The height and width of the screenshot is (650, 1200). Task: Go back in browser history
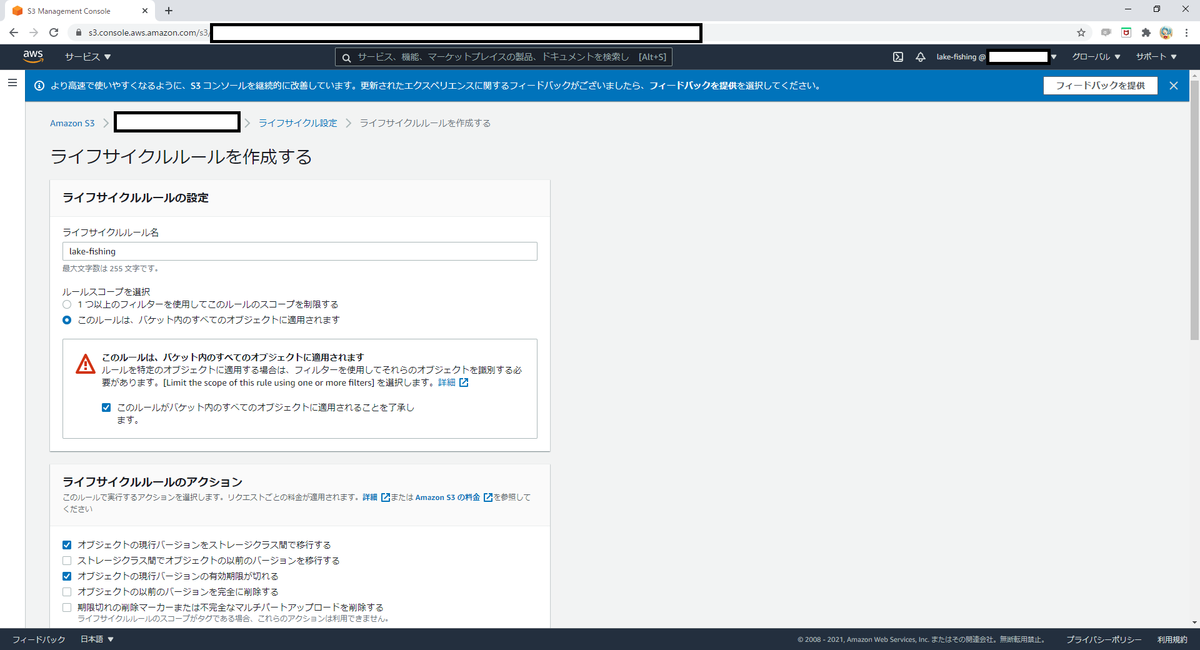[x=13, y=32]
